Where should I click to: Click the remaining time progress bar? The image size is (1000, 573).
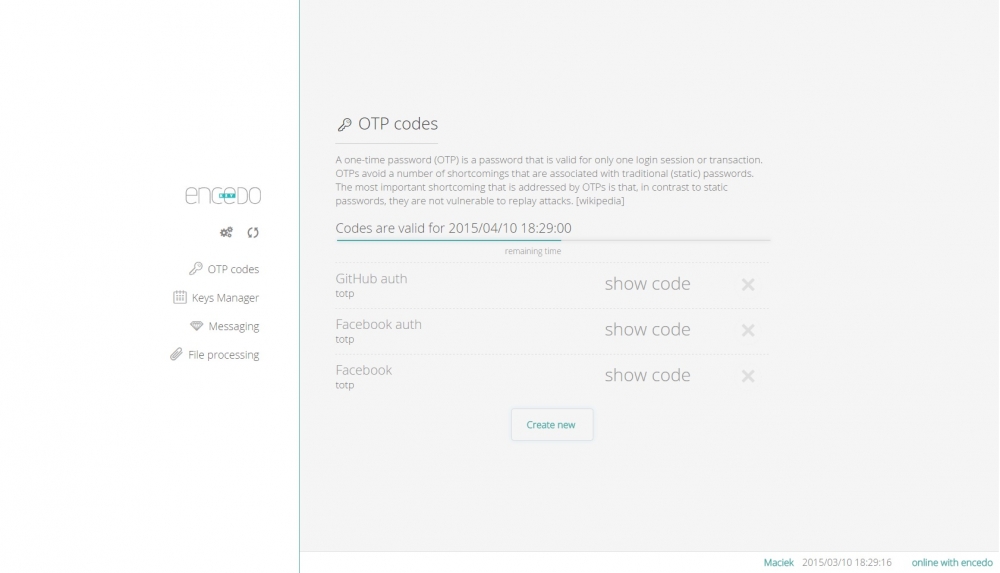point(553,241)
